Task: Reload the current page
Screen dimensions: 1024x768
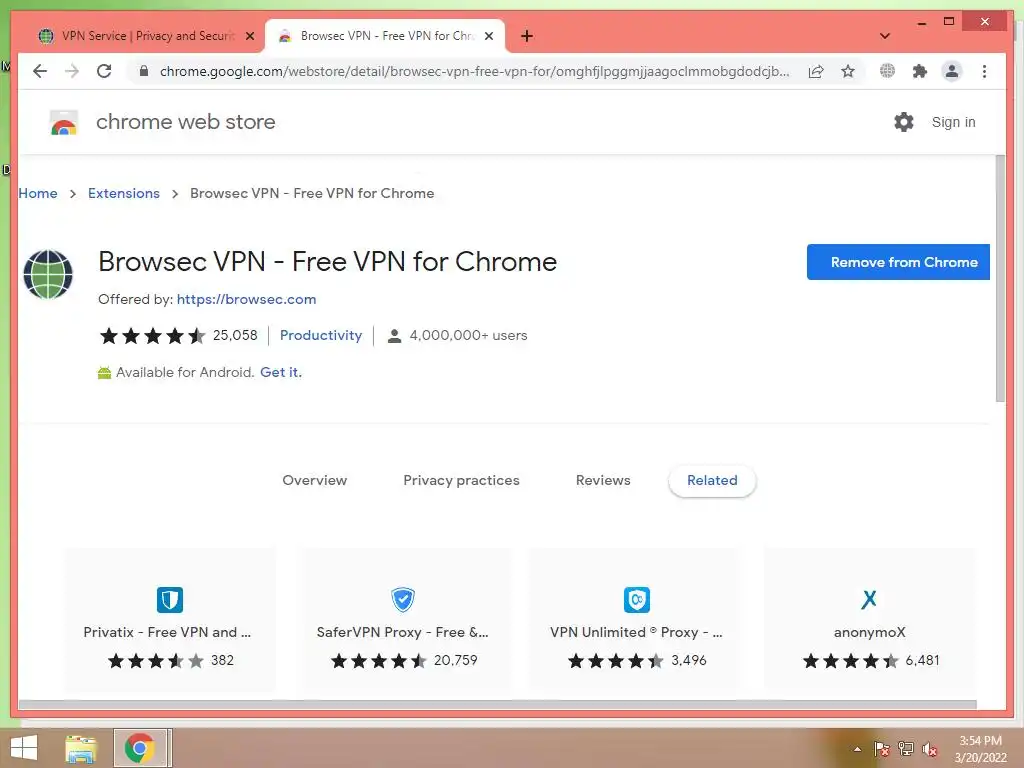Action: pos(104,71)
